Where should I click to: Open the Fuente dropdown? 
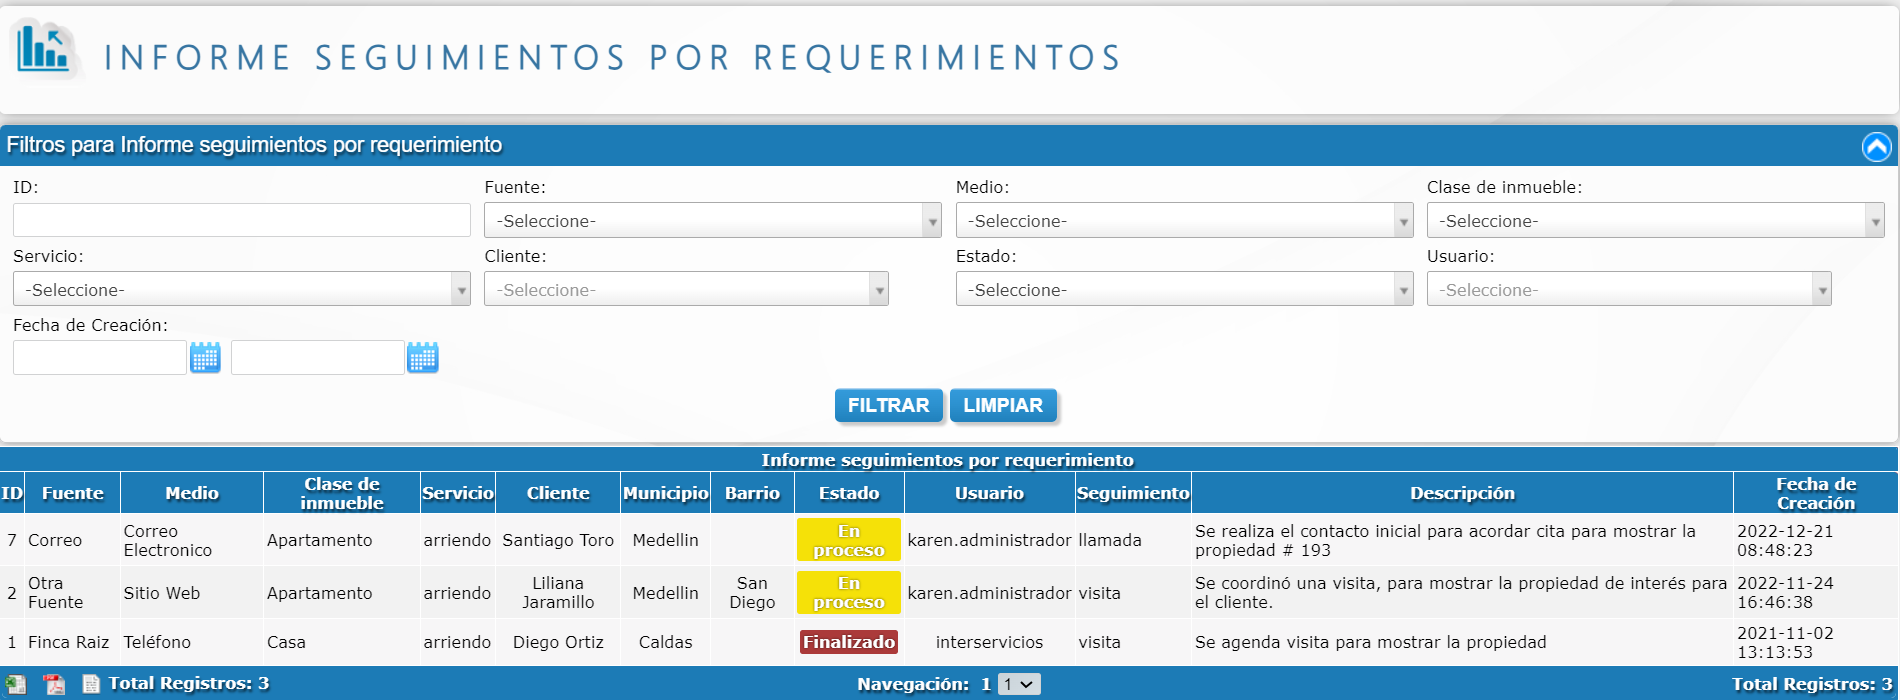(712, 221)
